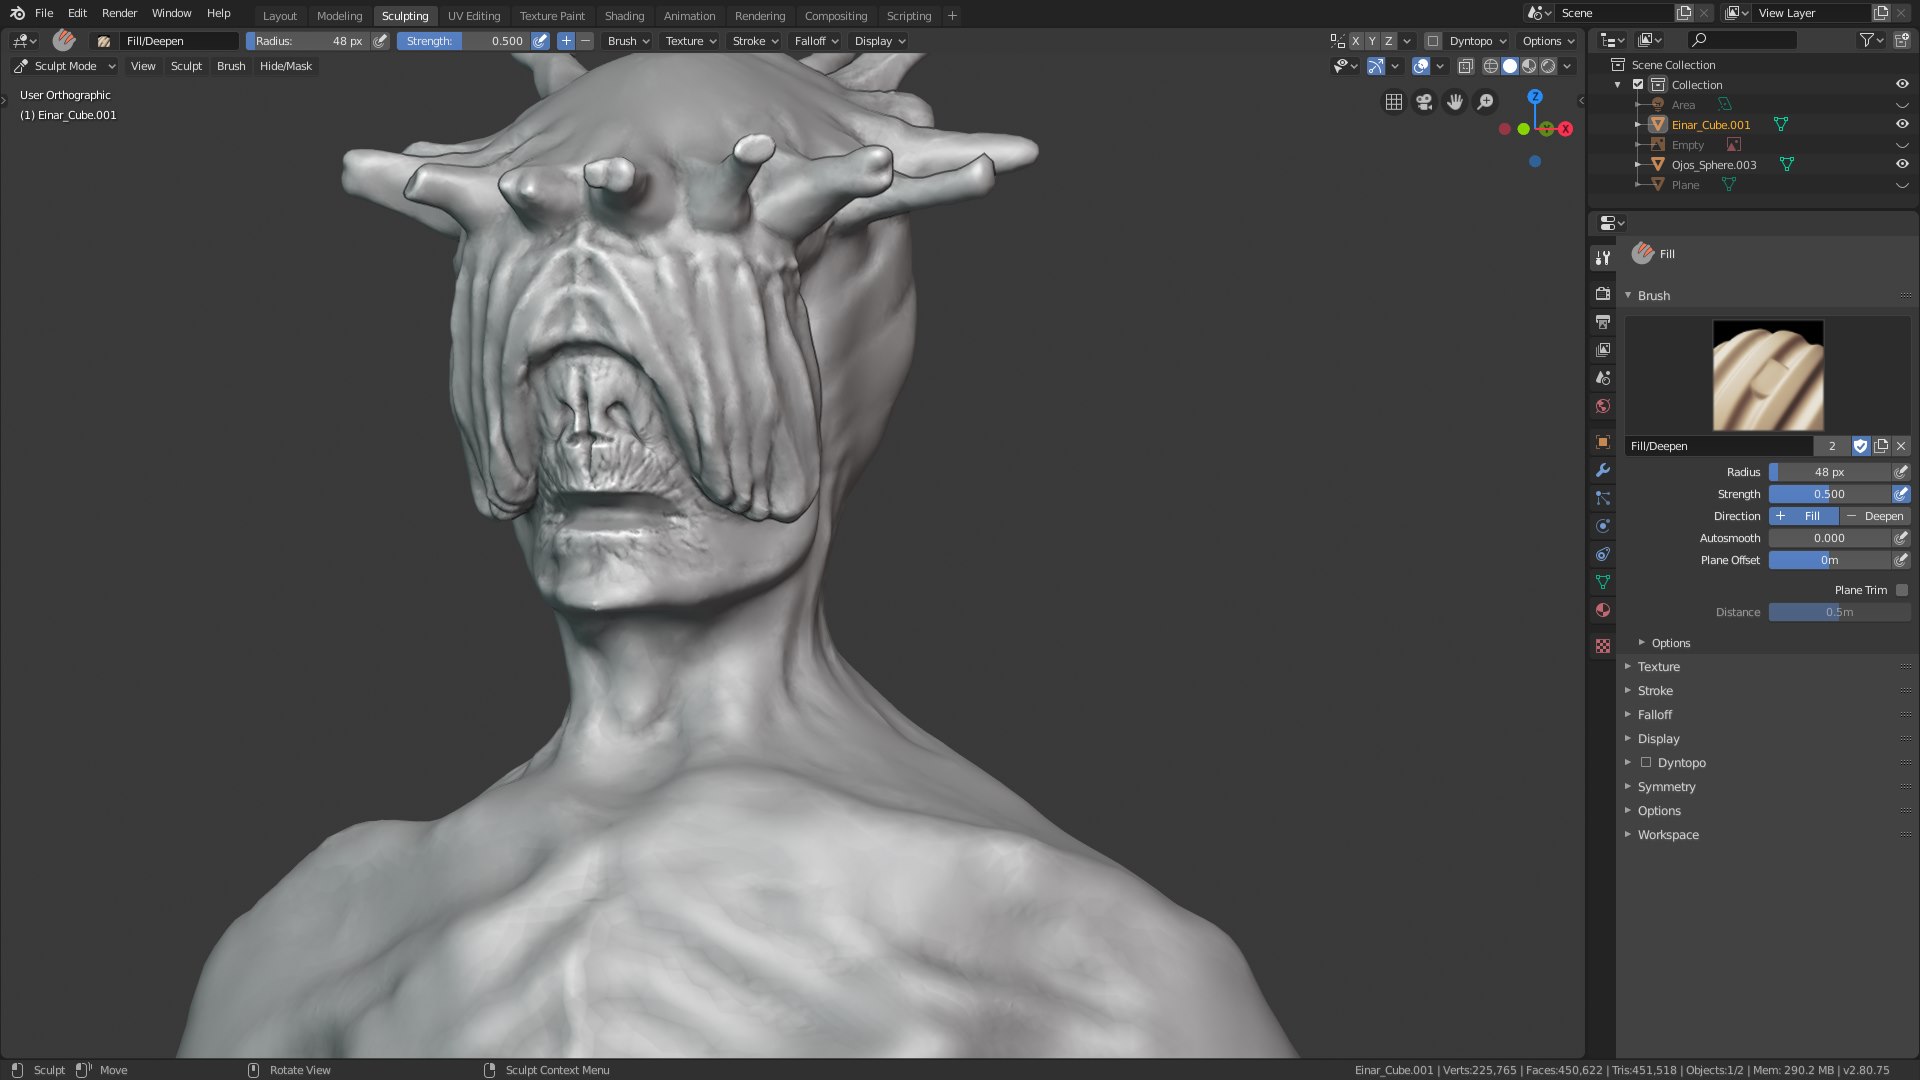This screenshot has height=1080, width=1920.
Task: Hide Ojos_Sphere.003 using its eye icon
Action: click(x=1902, y=165)
